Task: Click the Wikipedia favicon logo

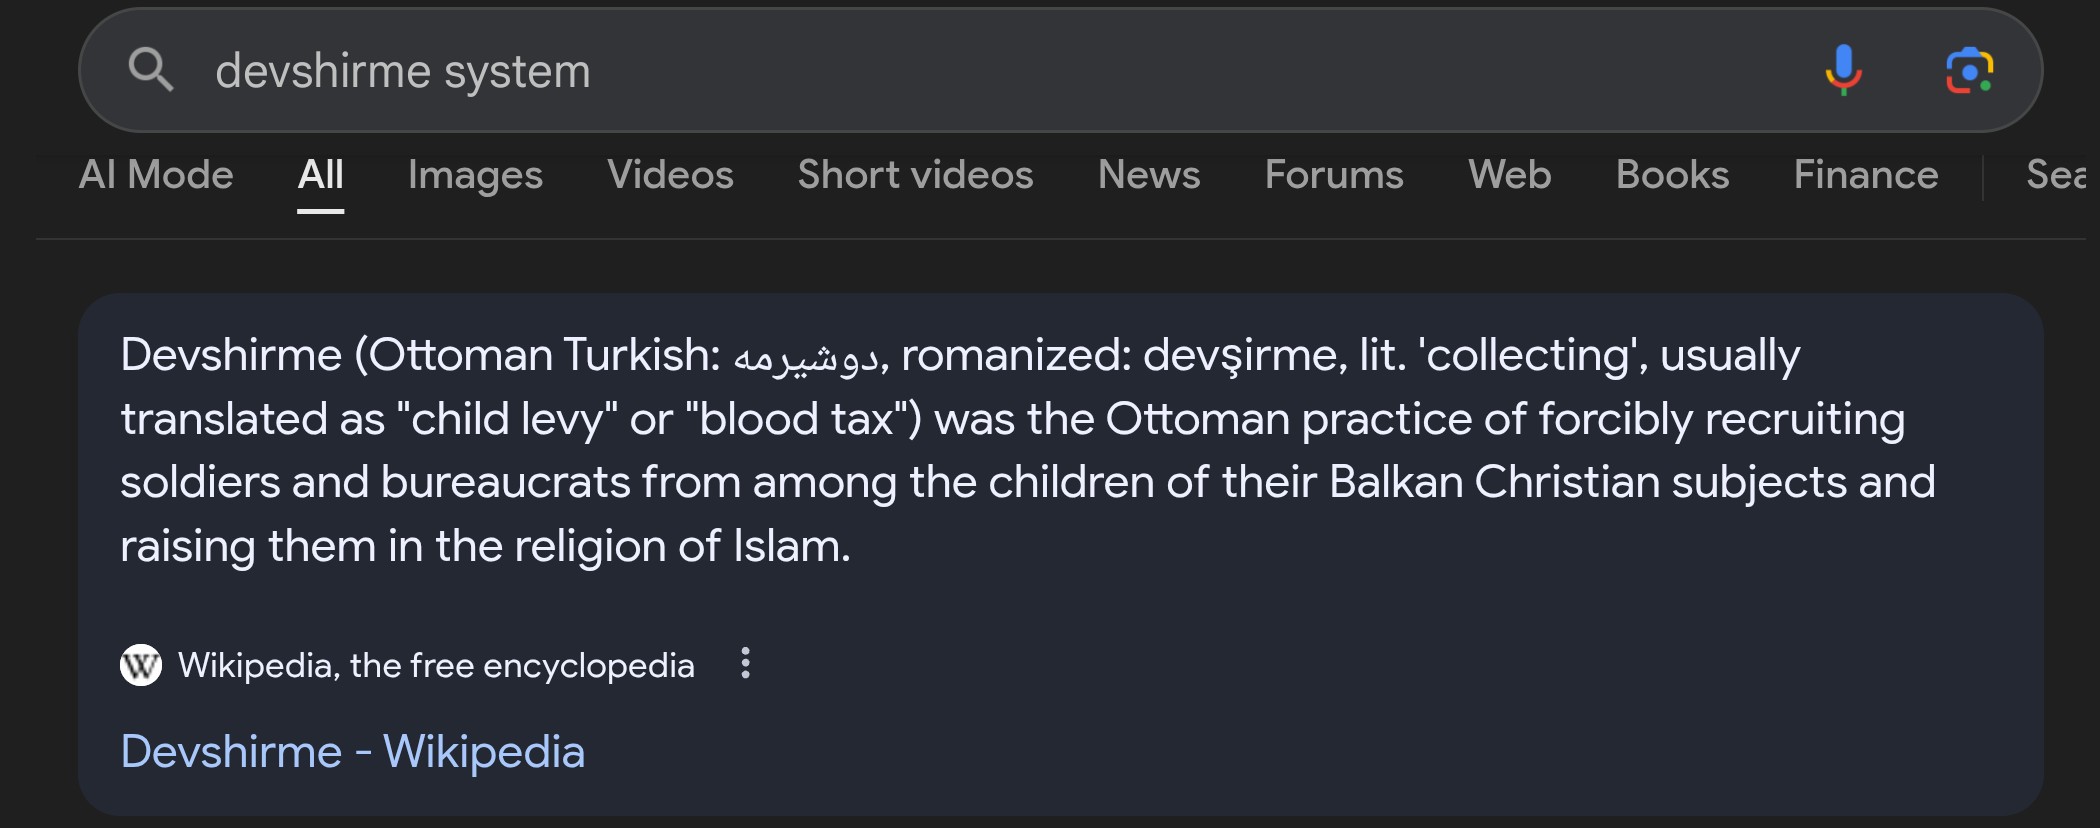Action: tap(141, 665)
